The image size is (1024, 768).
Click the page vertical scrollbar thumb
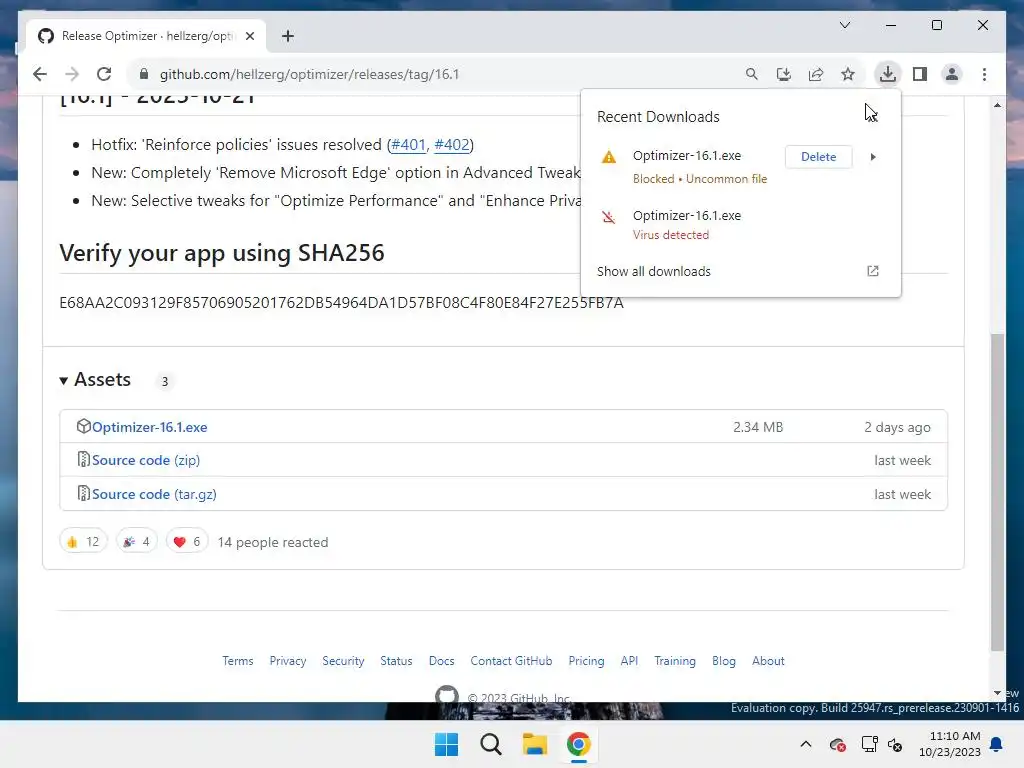coord(997,492)
